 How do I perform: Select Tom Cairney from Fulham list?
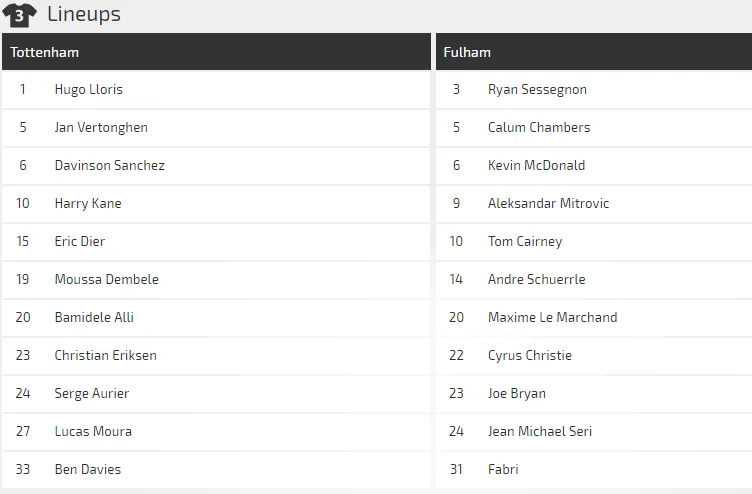[525, 241]
